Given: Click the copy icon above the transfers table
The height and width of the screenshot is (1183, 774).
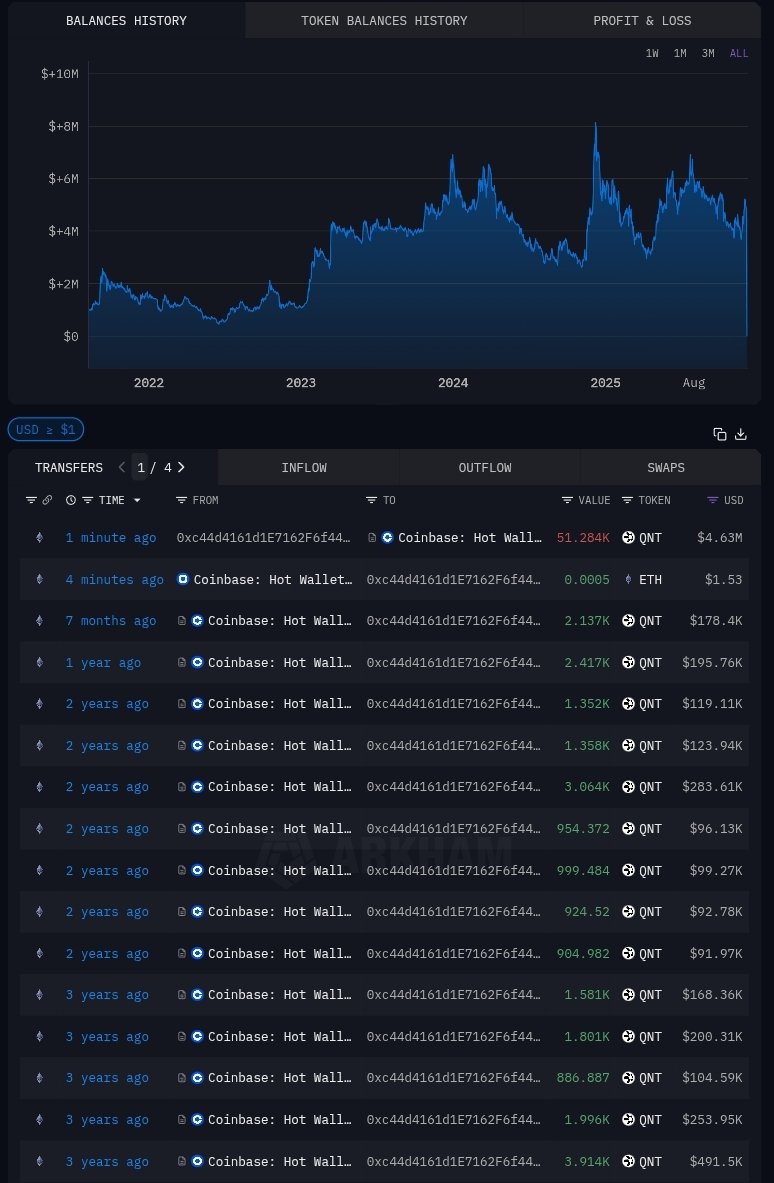Looking at the screenshot, I should 719,434.
